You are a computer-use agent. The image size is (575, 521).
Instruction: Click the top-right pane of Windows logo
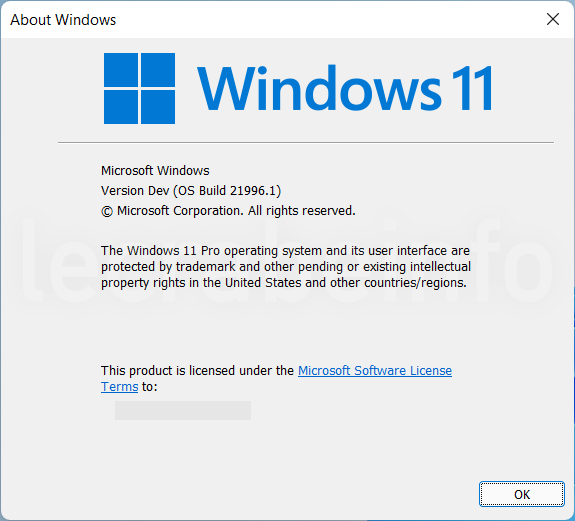click(x=158, y=70)
